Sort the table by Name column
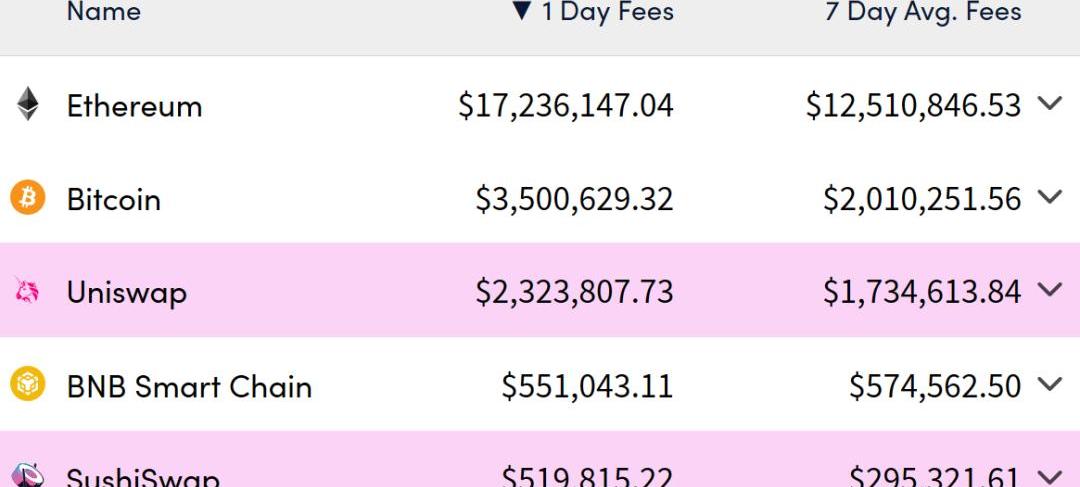This screenshot has width=1080, height=487. [x=104, y=13]
